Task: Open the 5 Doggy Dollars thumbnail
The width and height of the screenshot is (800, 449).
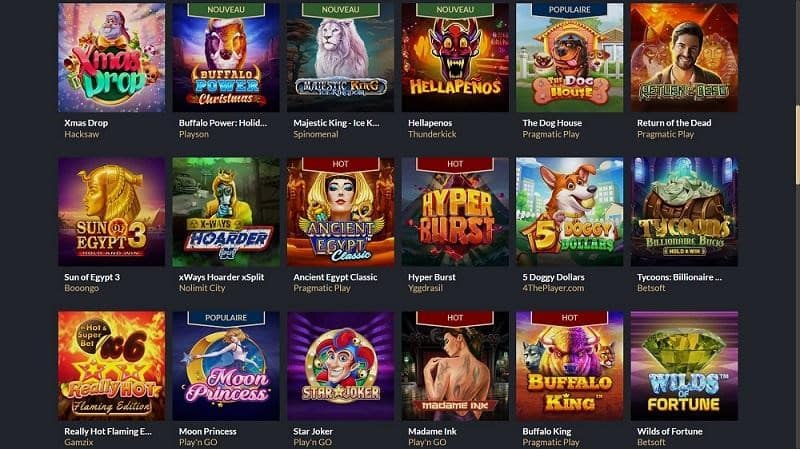Action: tap(569, 212)
